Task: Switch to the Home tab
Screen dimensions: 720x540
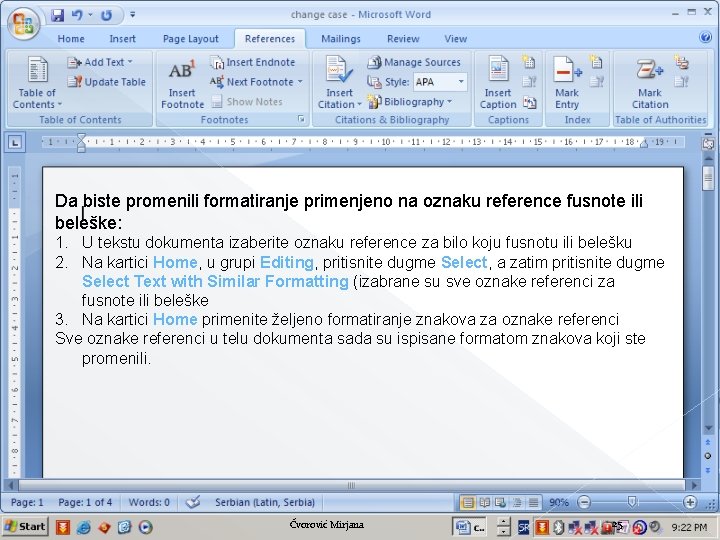Action: pyautogui.click(x=71, y=39)
